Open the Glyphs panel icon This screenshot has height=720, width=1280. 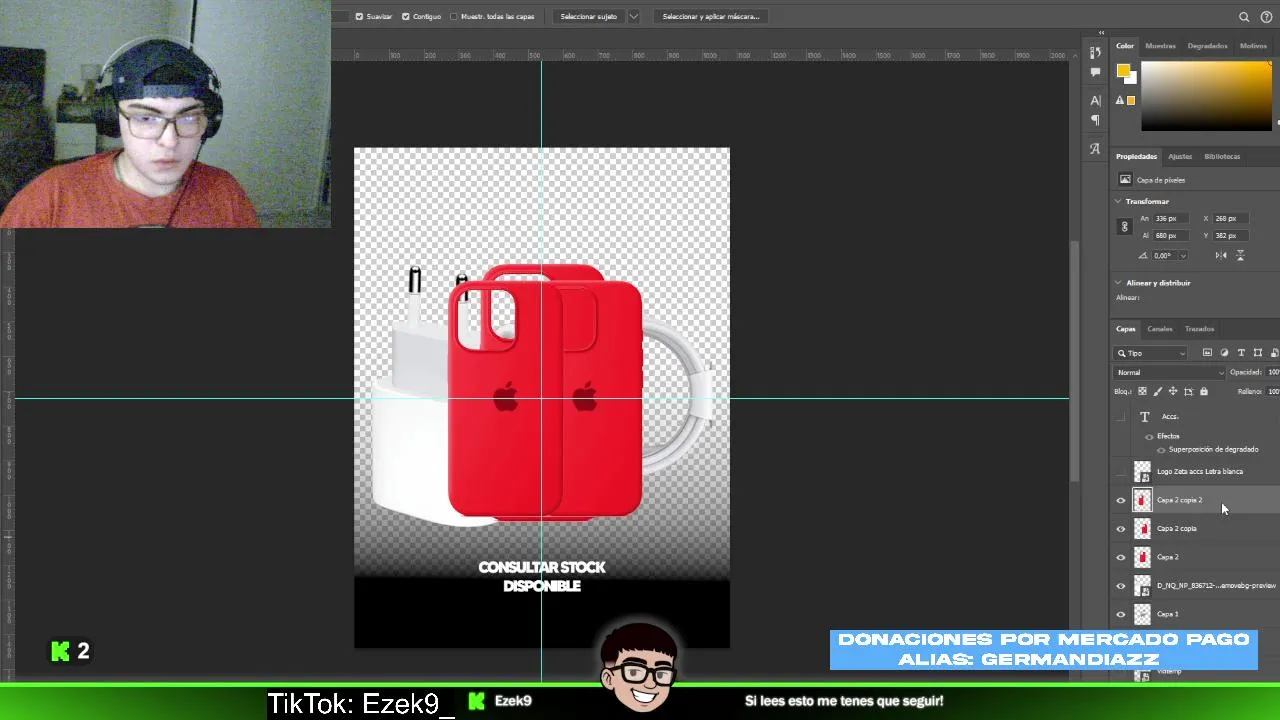(x=1096, y=149)
